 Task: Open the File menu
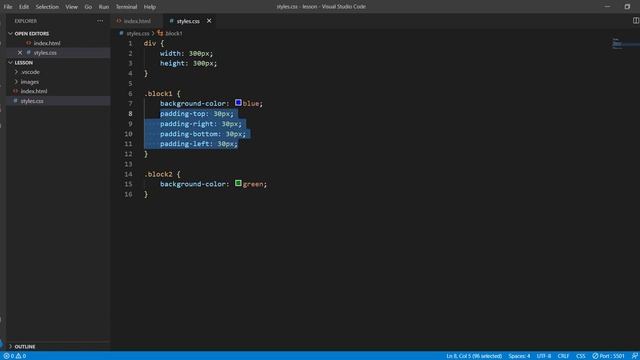coord(8,7)
